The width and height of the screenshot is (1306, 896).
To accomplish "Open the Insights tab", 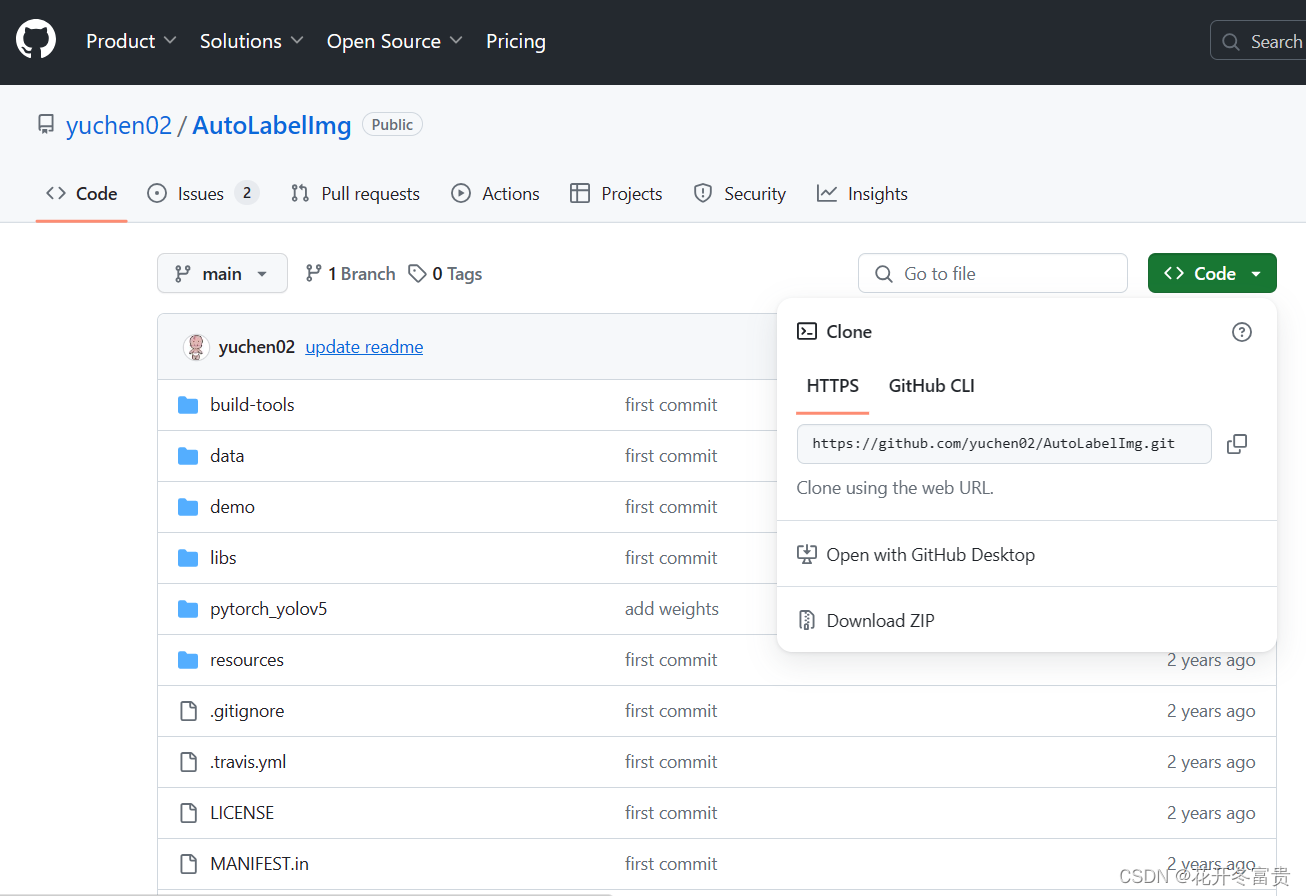I will (x=862, y=194).
